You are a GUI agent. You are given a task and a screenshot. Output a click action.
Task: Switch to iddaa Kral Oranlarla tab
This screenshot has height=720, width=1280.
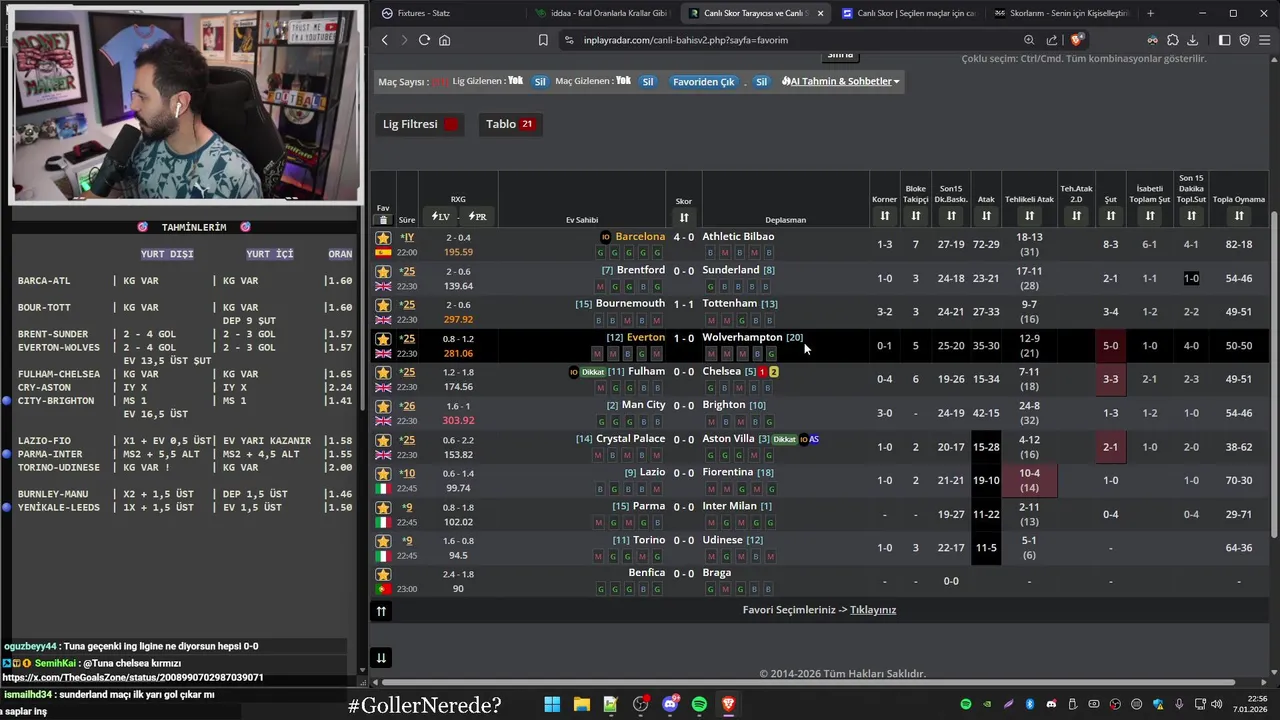pyautogui.click(x=603, y=13)
